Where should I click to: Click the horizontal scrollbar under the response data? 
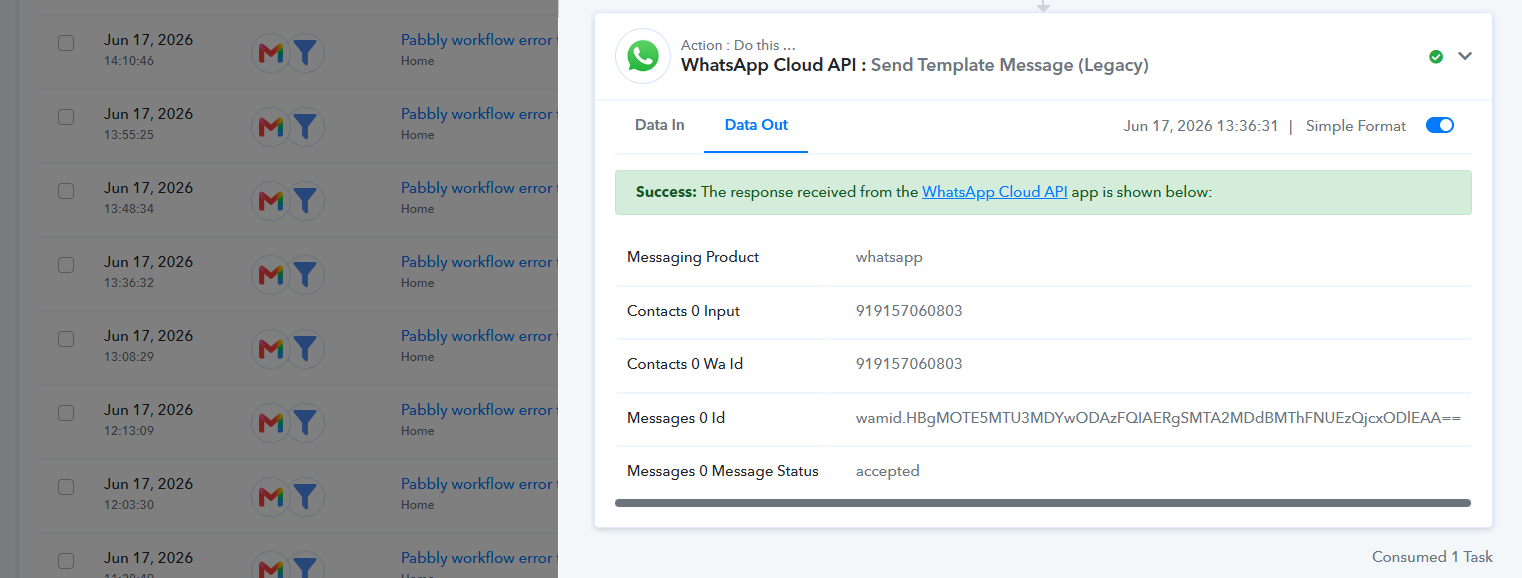click(x=1043, y=503)
